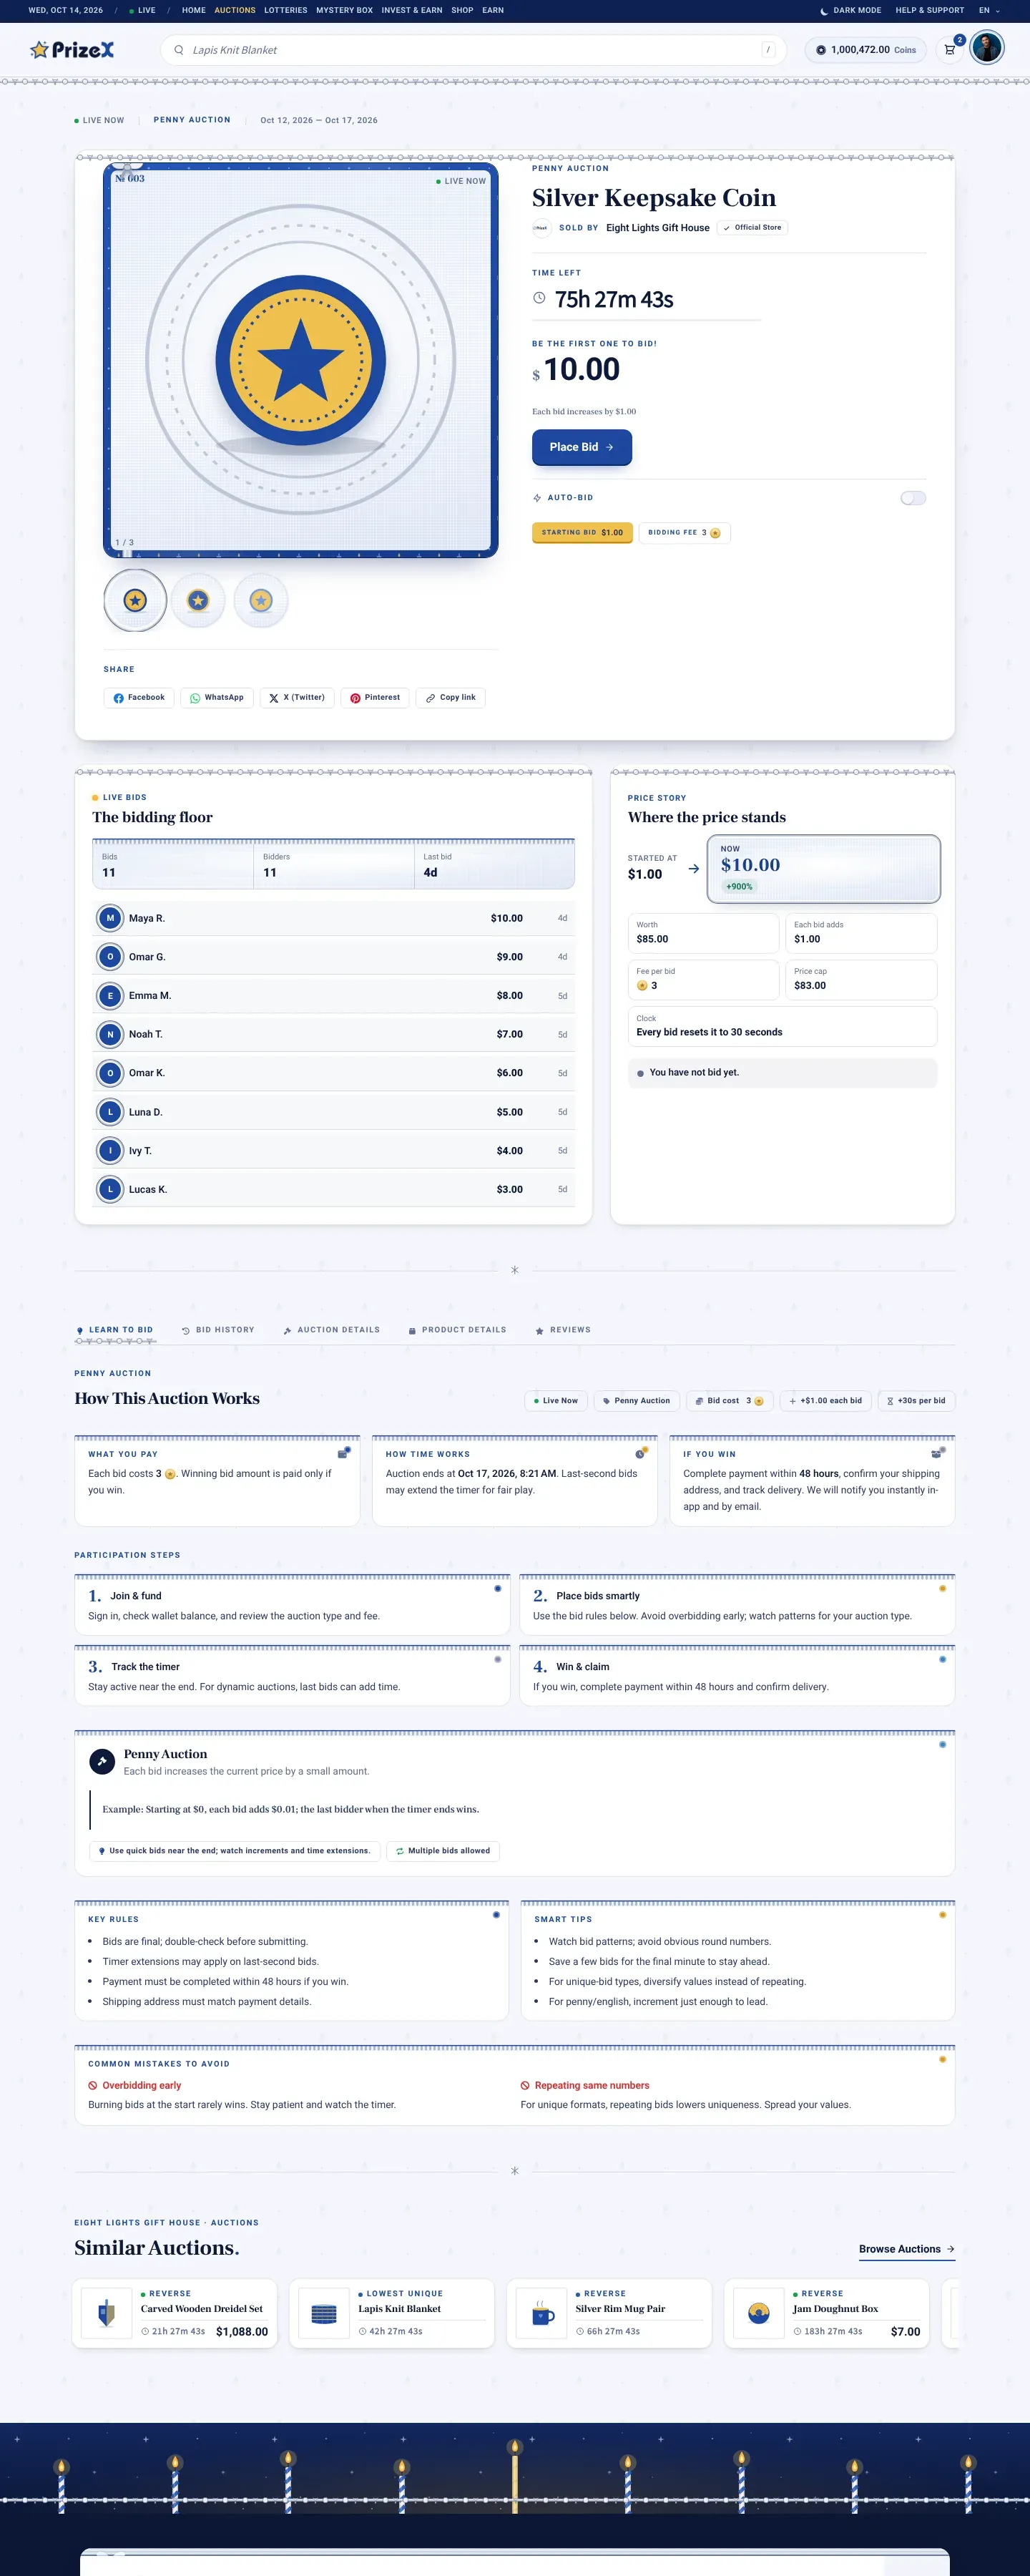This screenshot has width=1030, height=2576.
Task: Share via WhatsApp
Action: 217,697
